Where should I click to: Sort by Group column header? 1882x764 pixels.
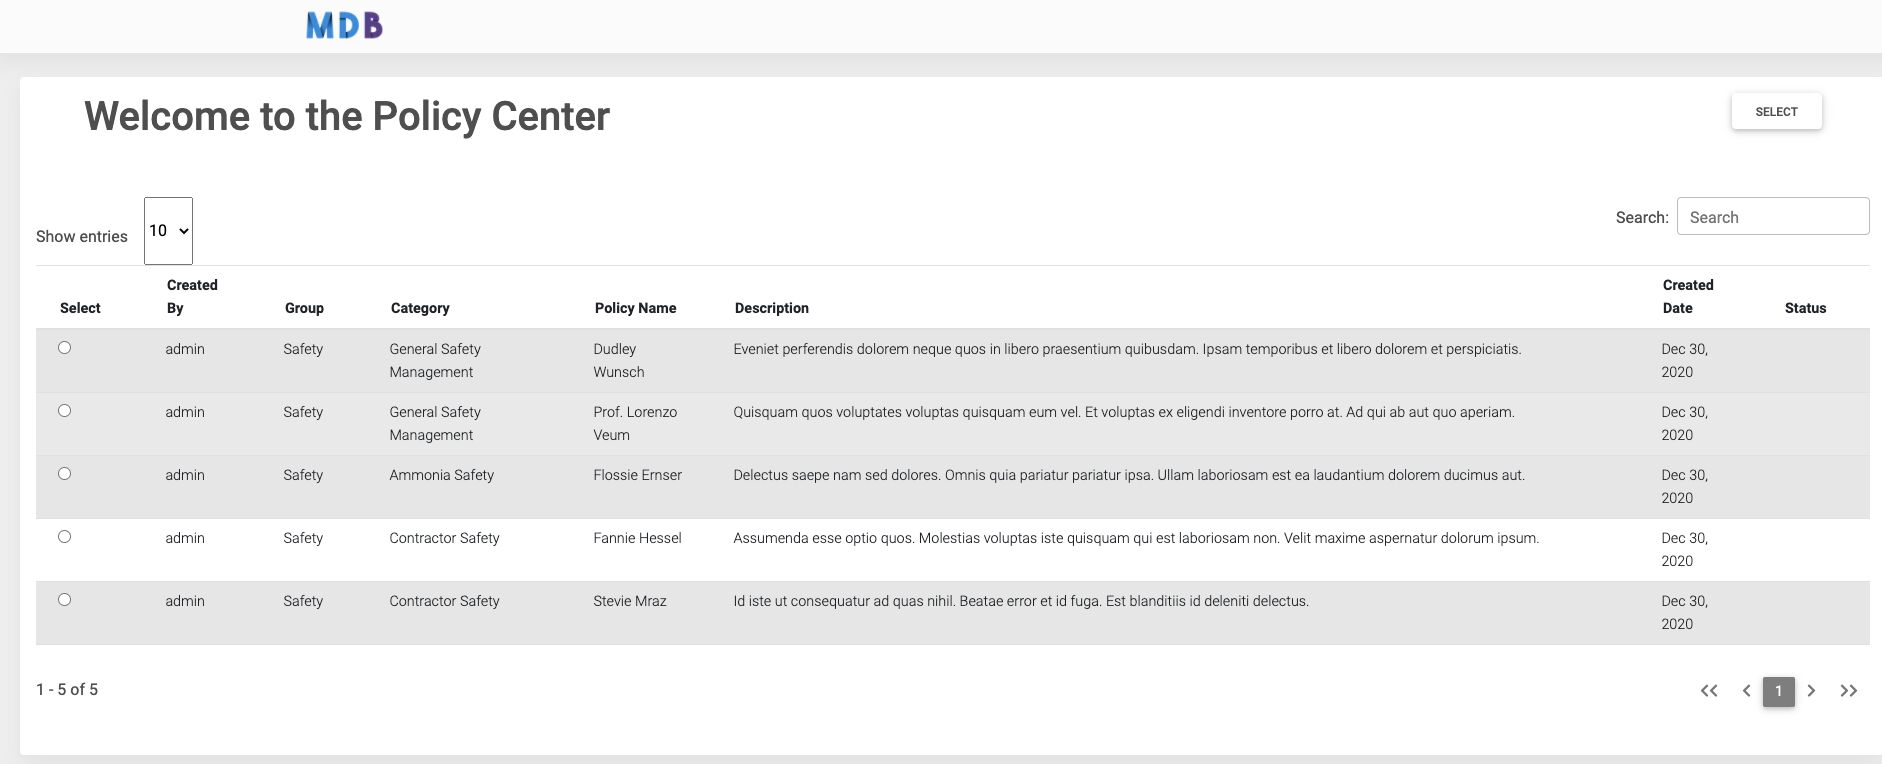pyautogui.click(x=304, y=308)
